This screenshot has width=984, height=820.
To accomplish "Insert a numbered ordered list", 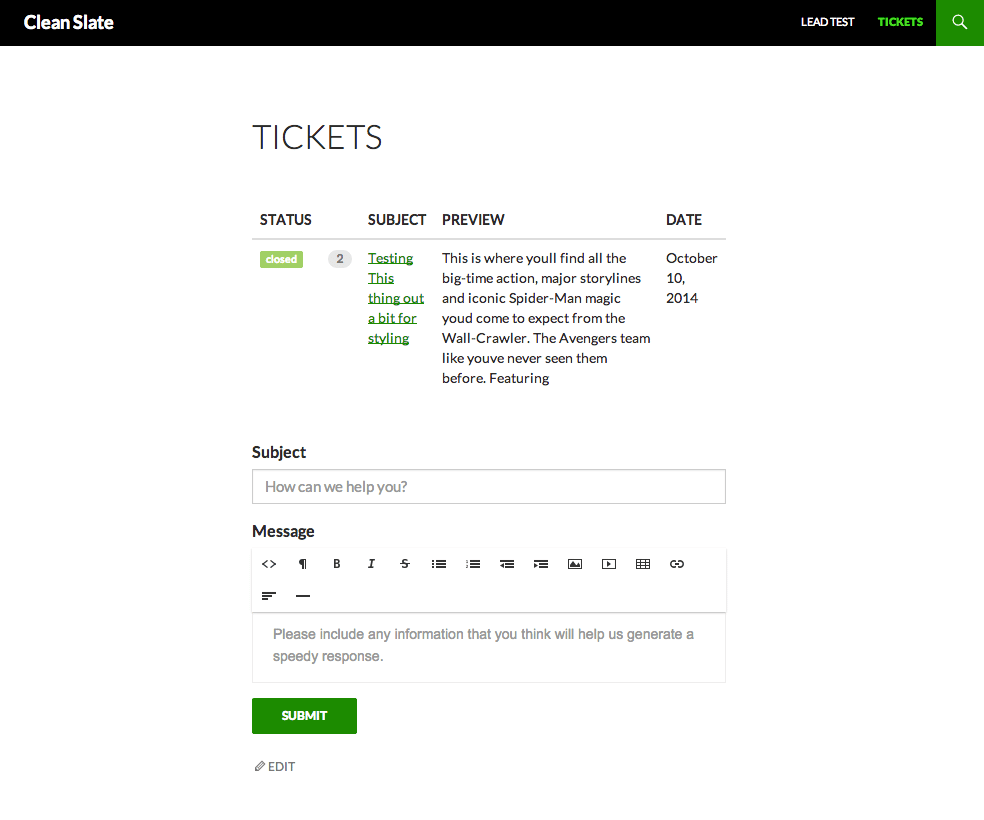I will click(473, 564).
